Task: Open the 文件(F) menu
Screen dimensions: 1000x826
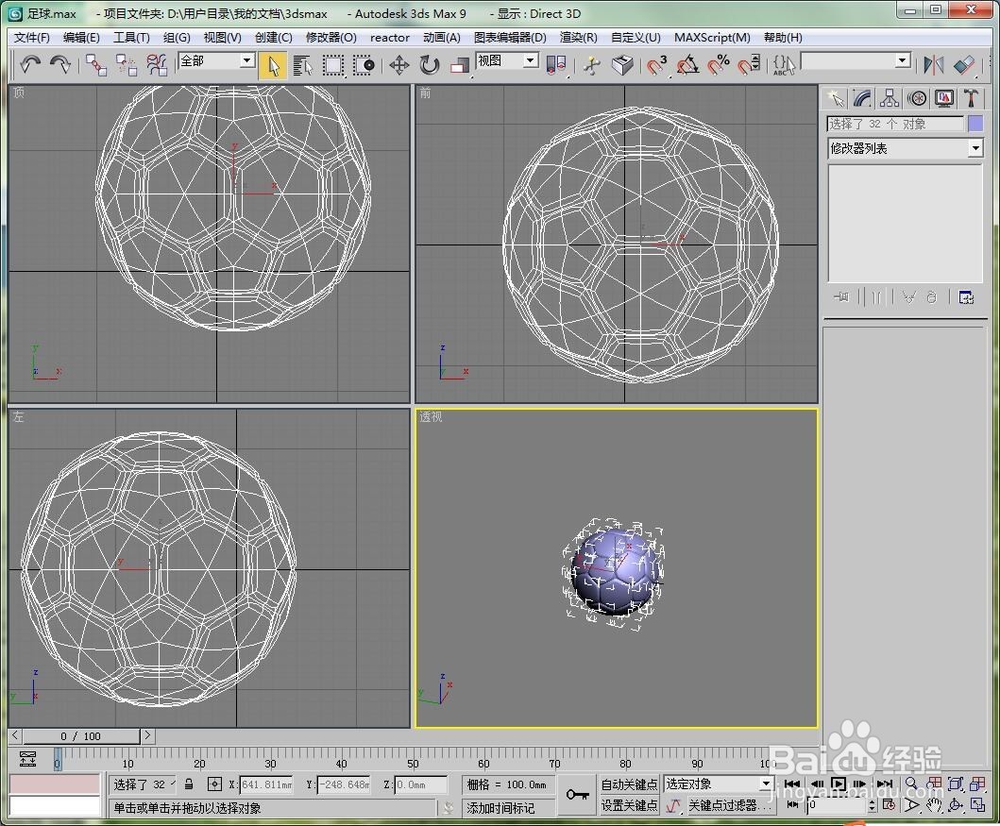Action: click(32, 38)
